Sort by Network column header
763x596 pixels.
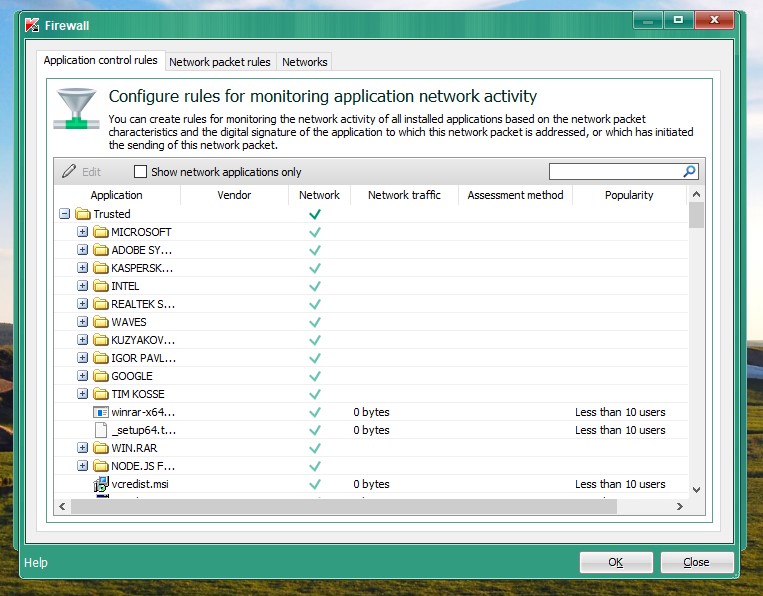[x=319, y=195]
